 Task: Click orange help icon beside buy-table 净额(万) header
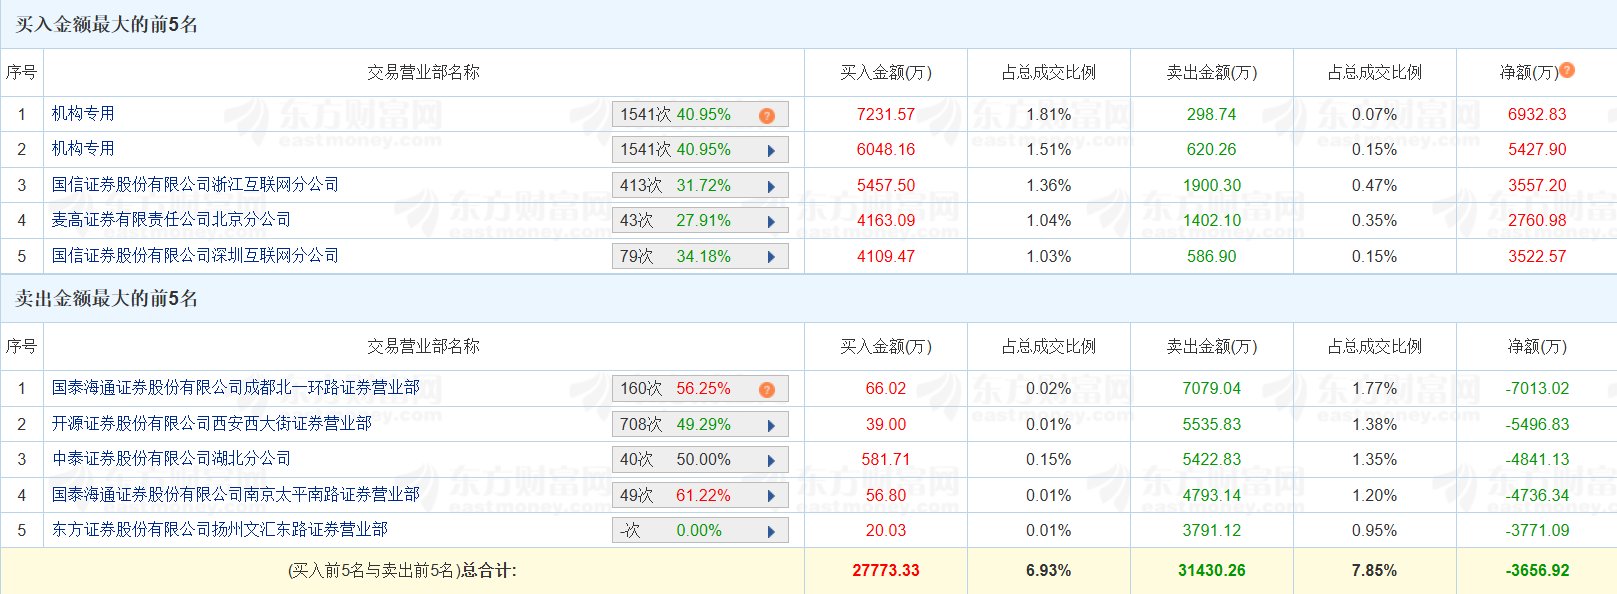click(1567, 70)
